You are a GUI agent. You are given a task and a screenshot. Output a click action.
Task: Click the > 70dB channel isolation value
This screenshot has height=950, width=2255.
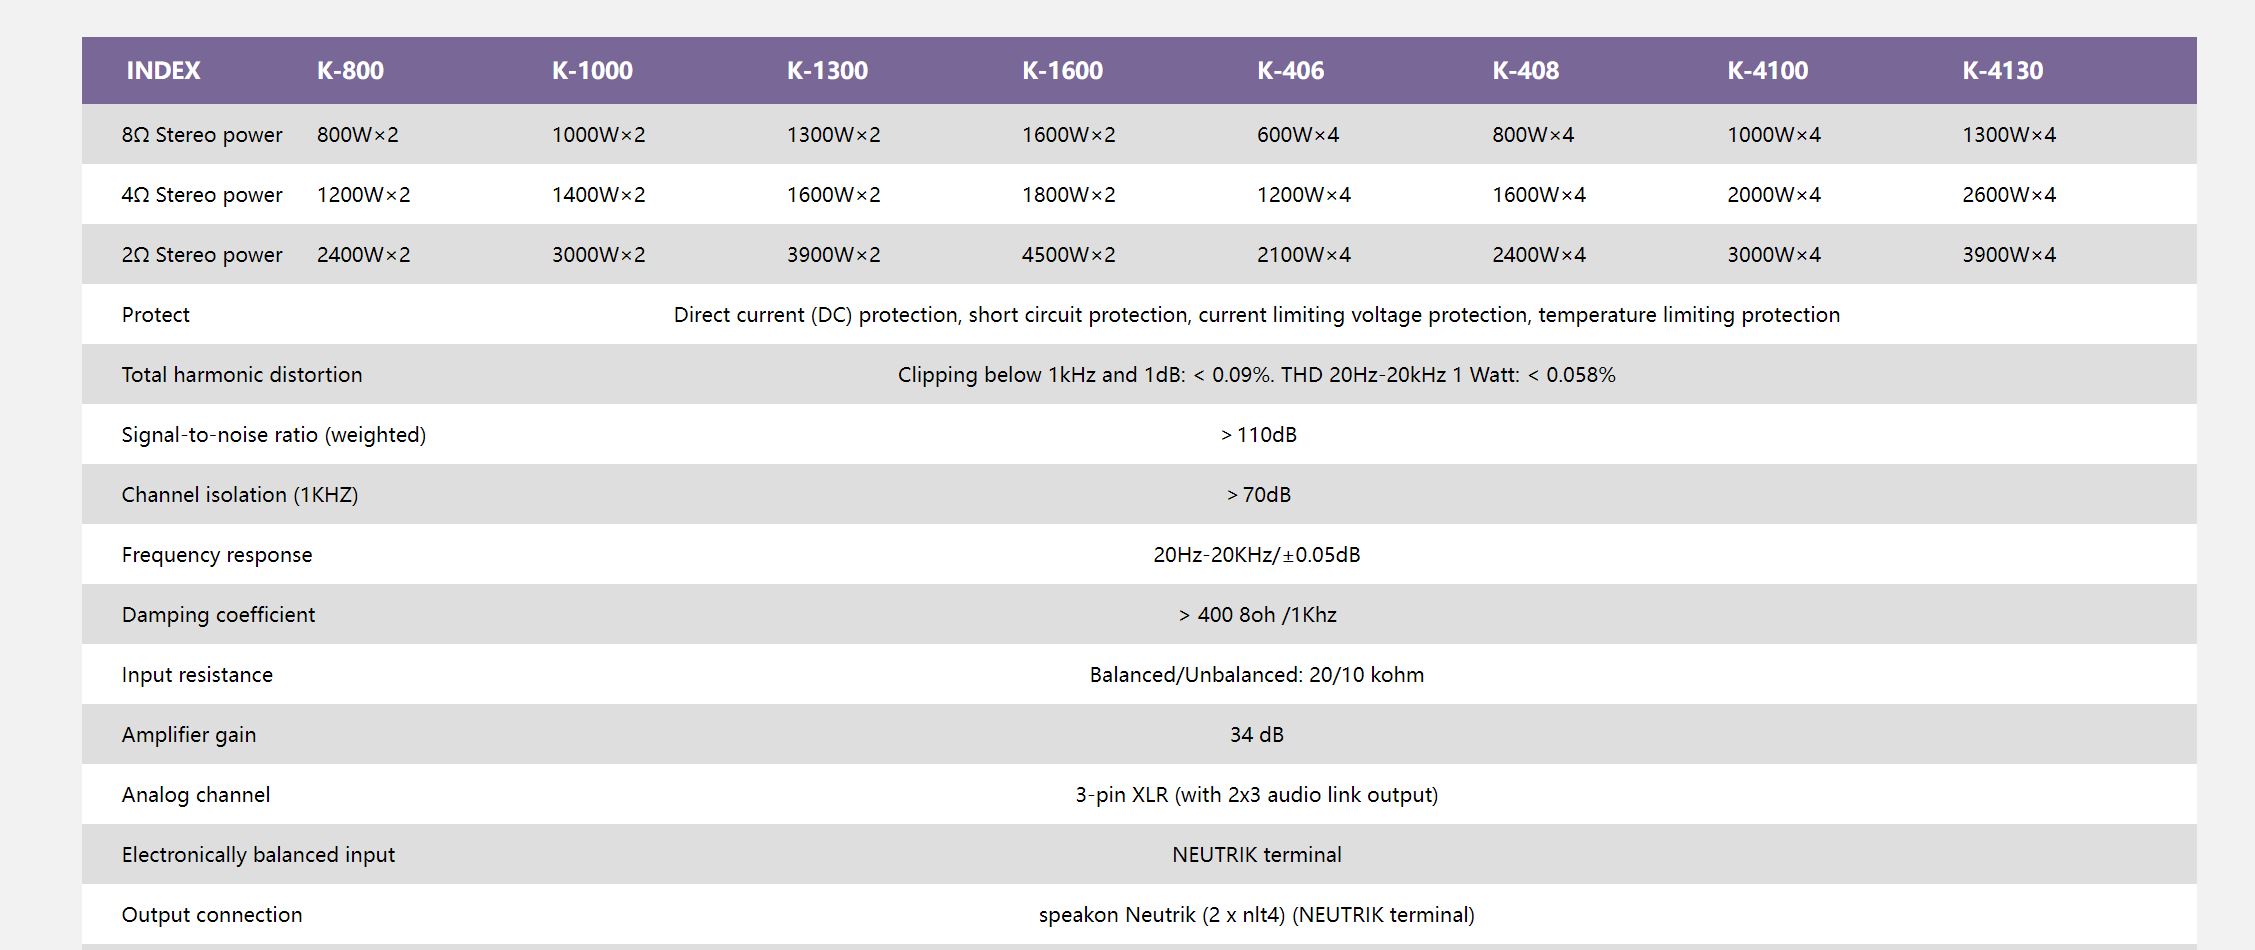pyautogui.click(x=1258, y=495)
